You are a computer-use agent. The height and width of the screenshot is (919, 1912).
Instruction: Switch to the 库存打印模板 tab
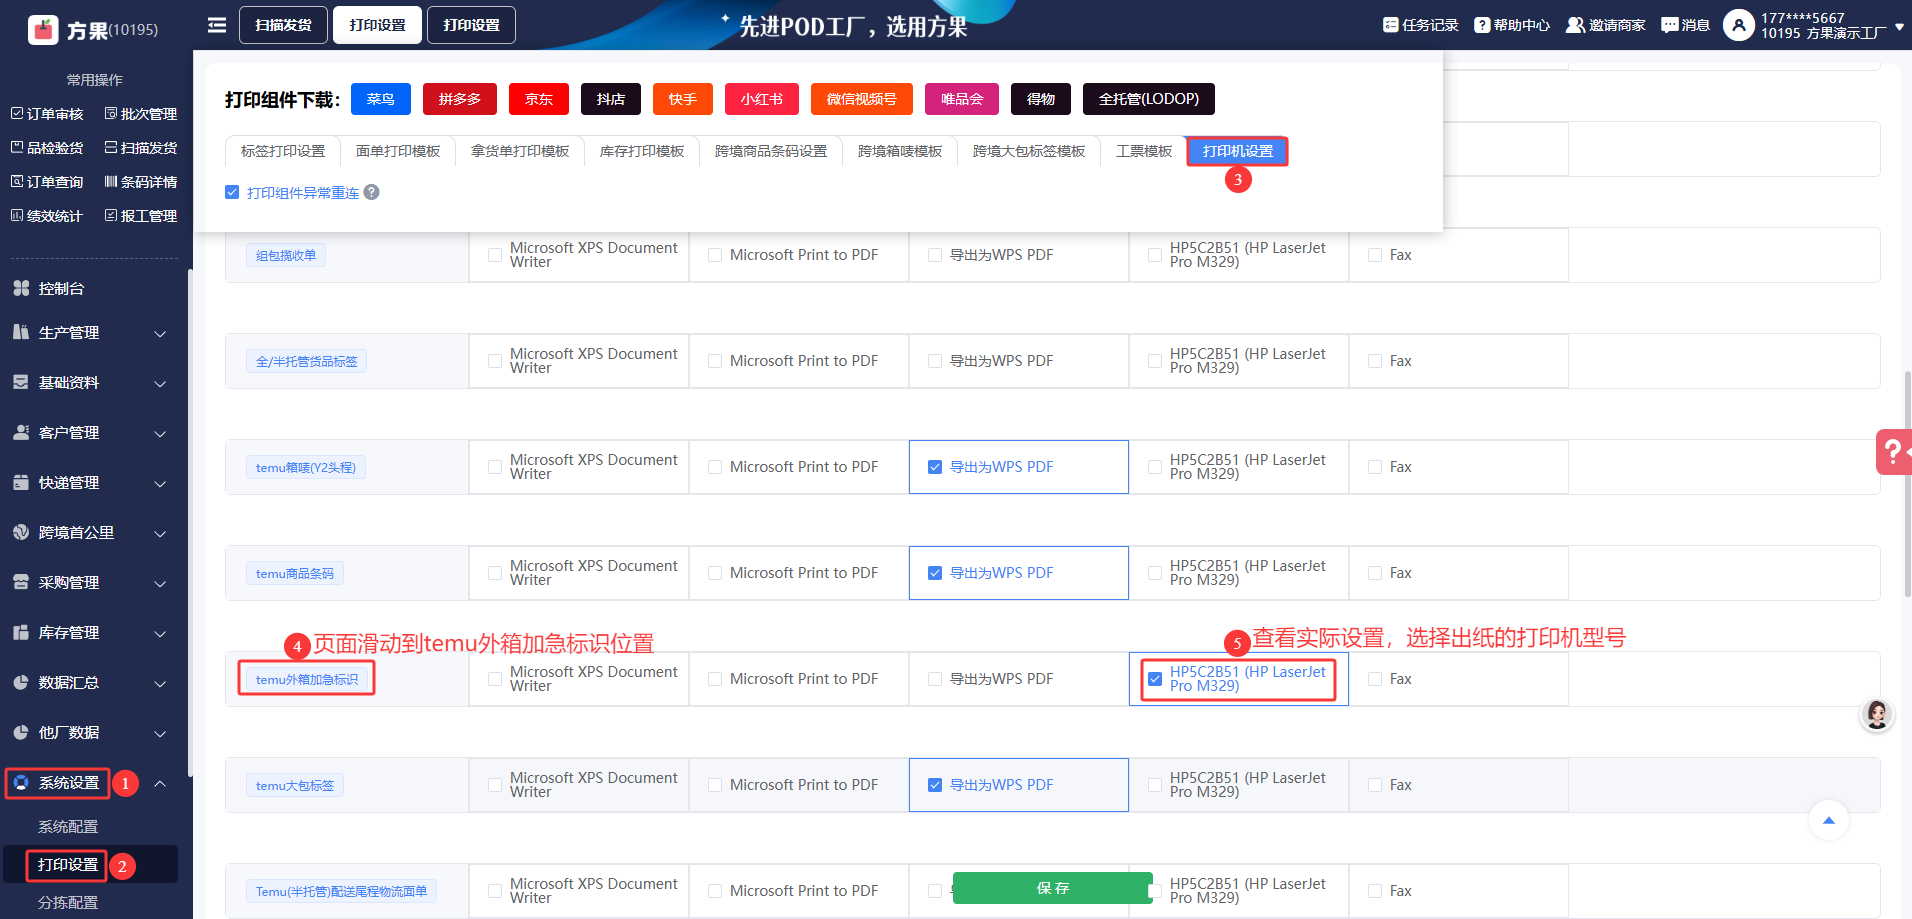(642, 151)
